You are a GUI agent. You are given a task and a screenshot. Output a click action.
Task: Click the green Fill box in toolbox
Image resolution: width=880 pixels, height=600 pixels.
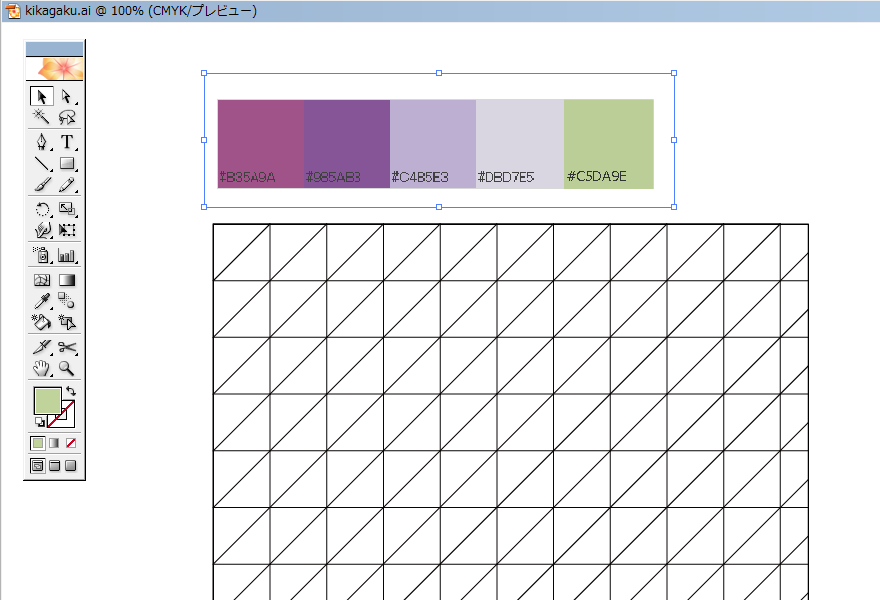[47, 401]
